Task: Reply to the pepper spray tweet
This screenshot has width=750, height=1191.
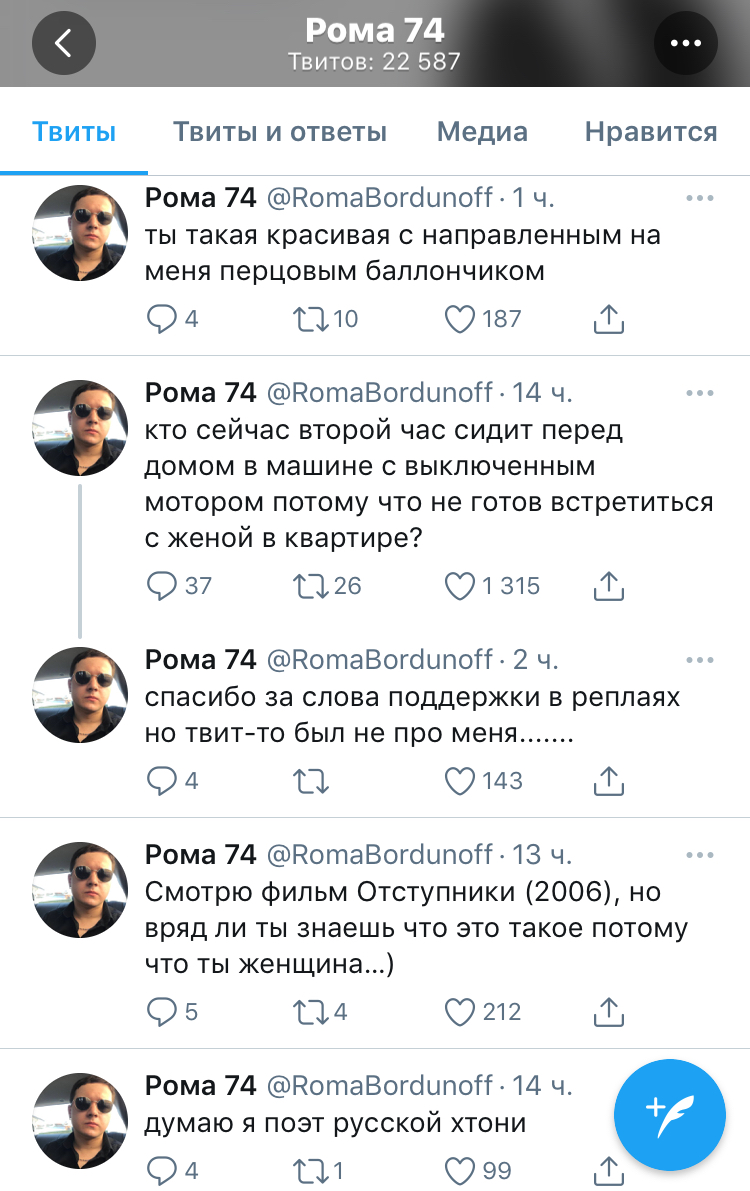Action: click(162, 319)
